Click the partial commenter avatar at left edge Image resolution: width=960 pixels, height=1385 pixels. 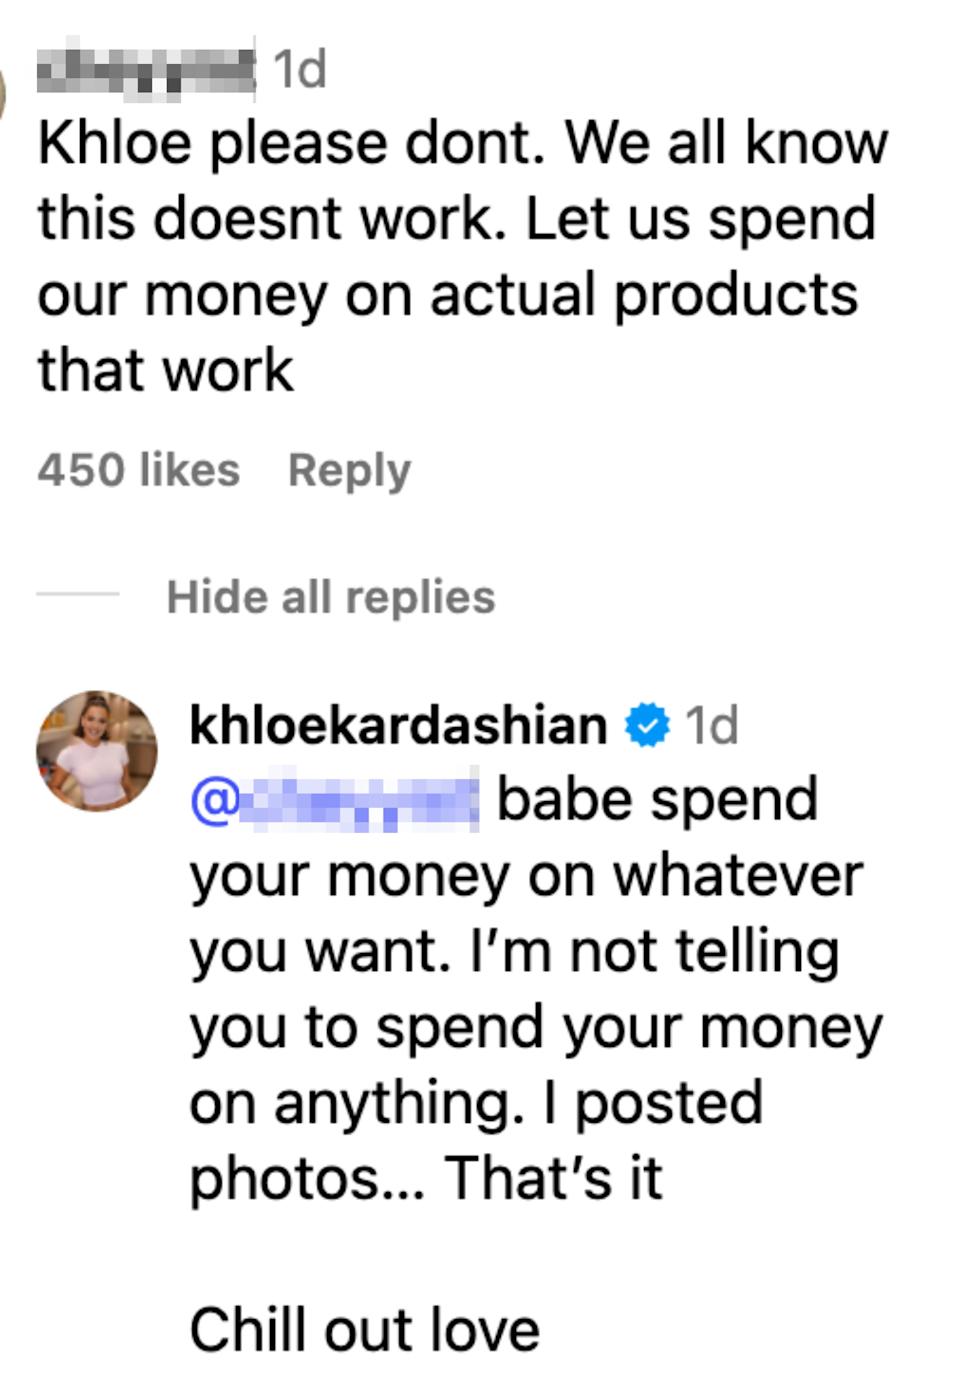click(x=3, y=96)
